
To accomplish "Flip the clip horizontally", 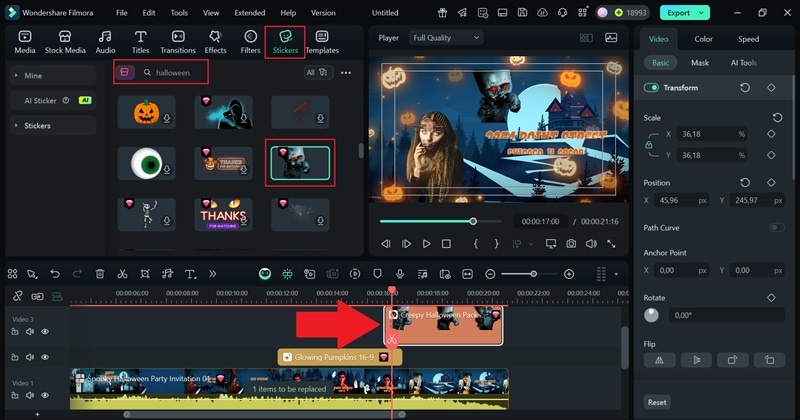I will [x=659, y=360].
